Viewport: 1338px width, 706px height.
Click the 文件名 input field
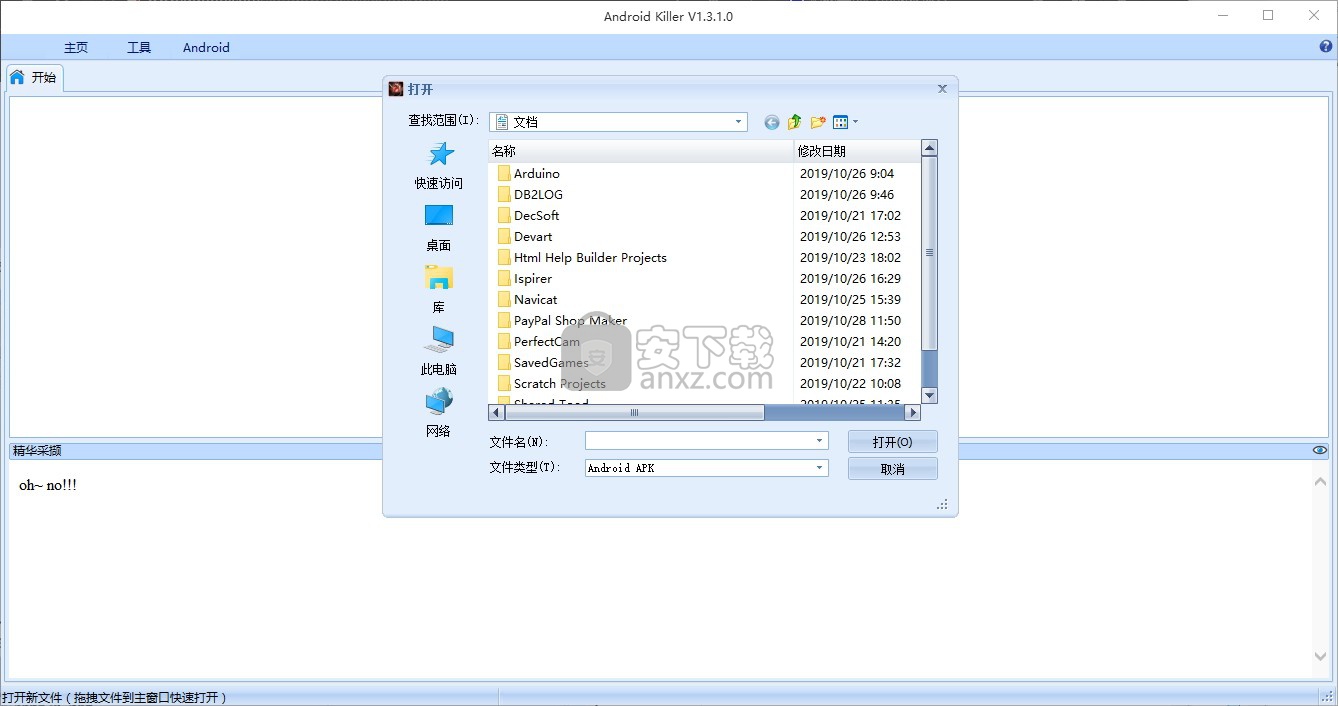[x=699, y=441]
